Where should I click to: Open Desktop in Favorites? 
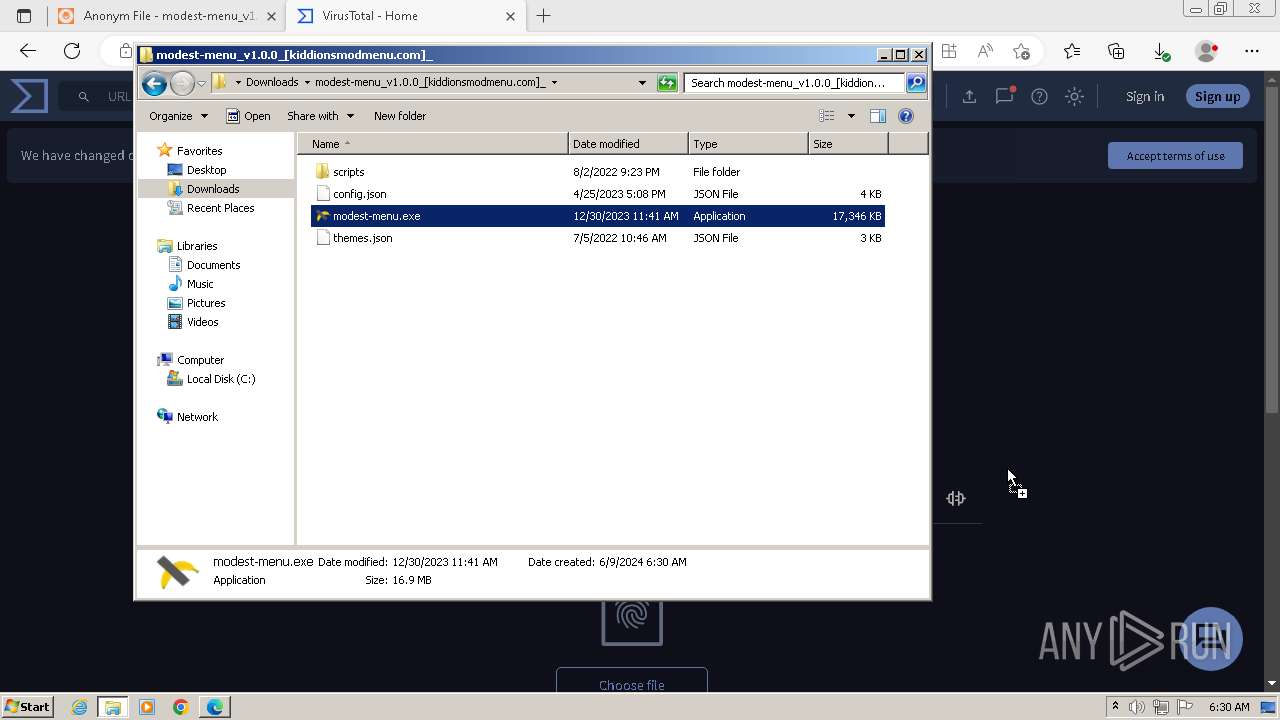206,170
